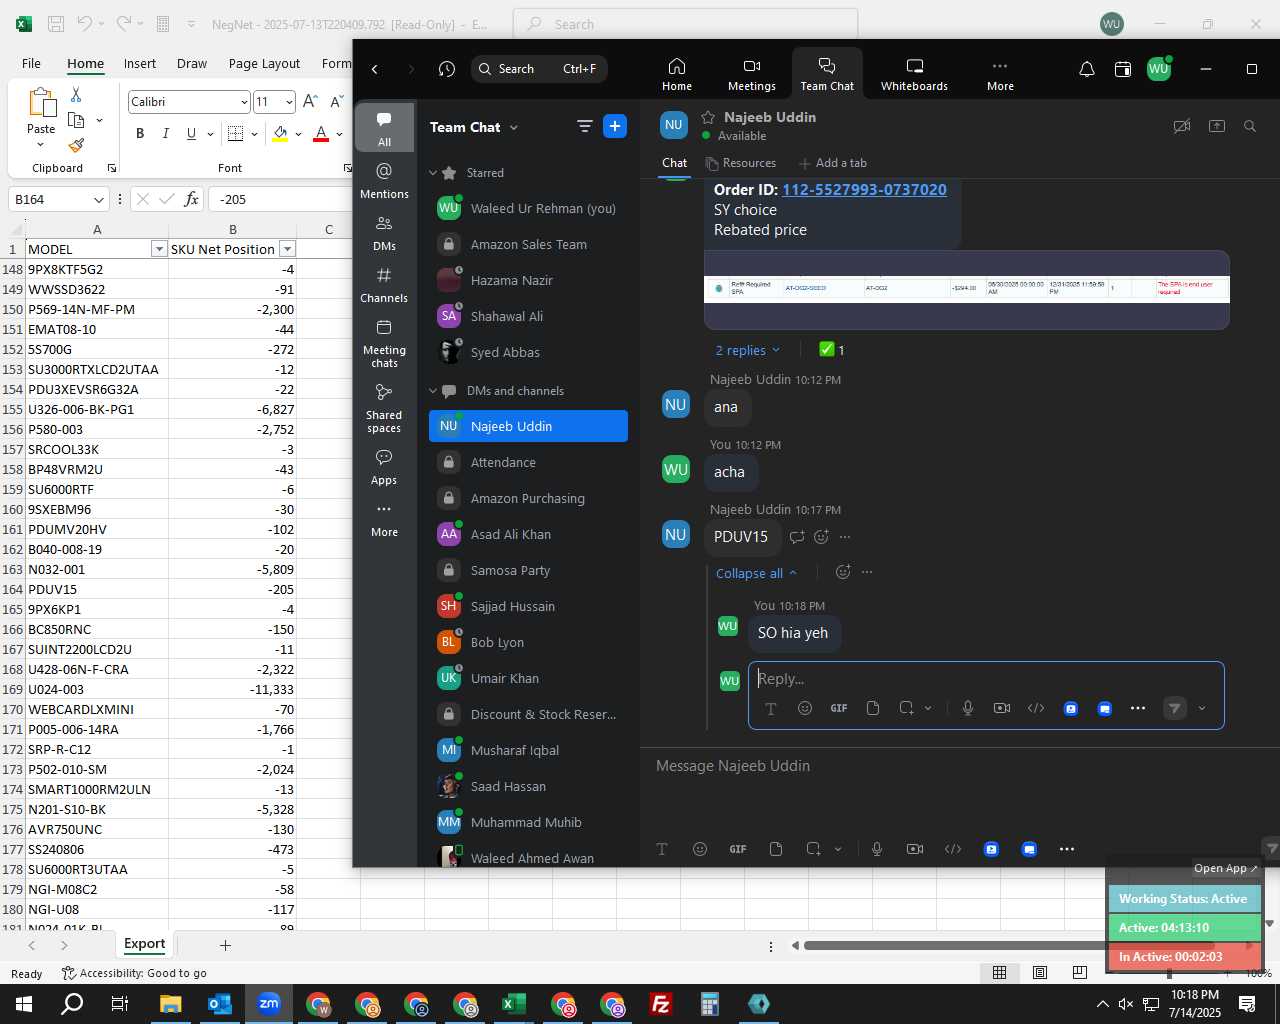1280x1024 pixels.
Task: Toggle Underline in Excel ribbon
Action: coord(191,134)
